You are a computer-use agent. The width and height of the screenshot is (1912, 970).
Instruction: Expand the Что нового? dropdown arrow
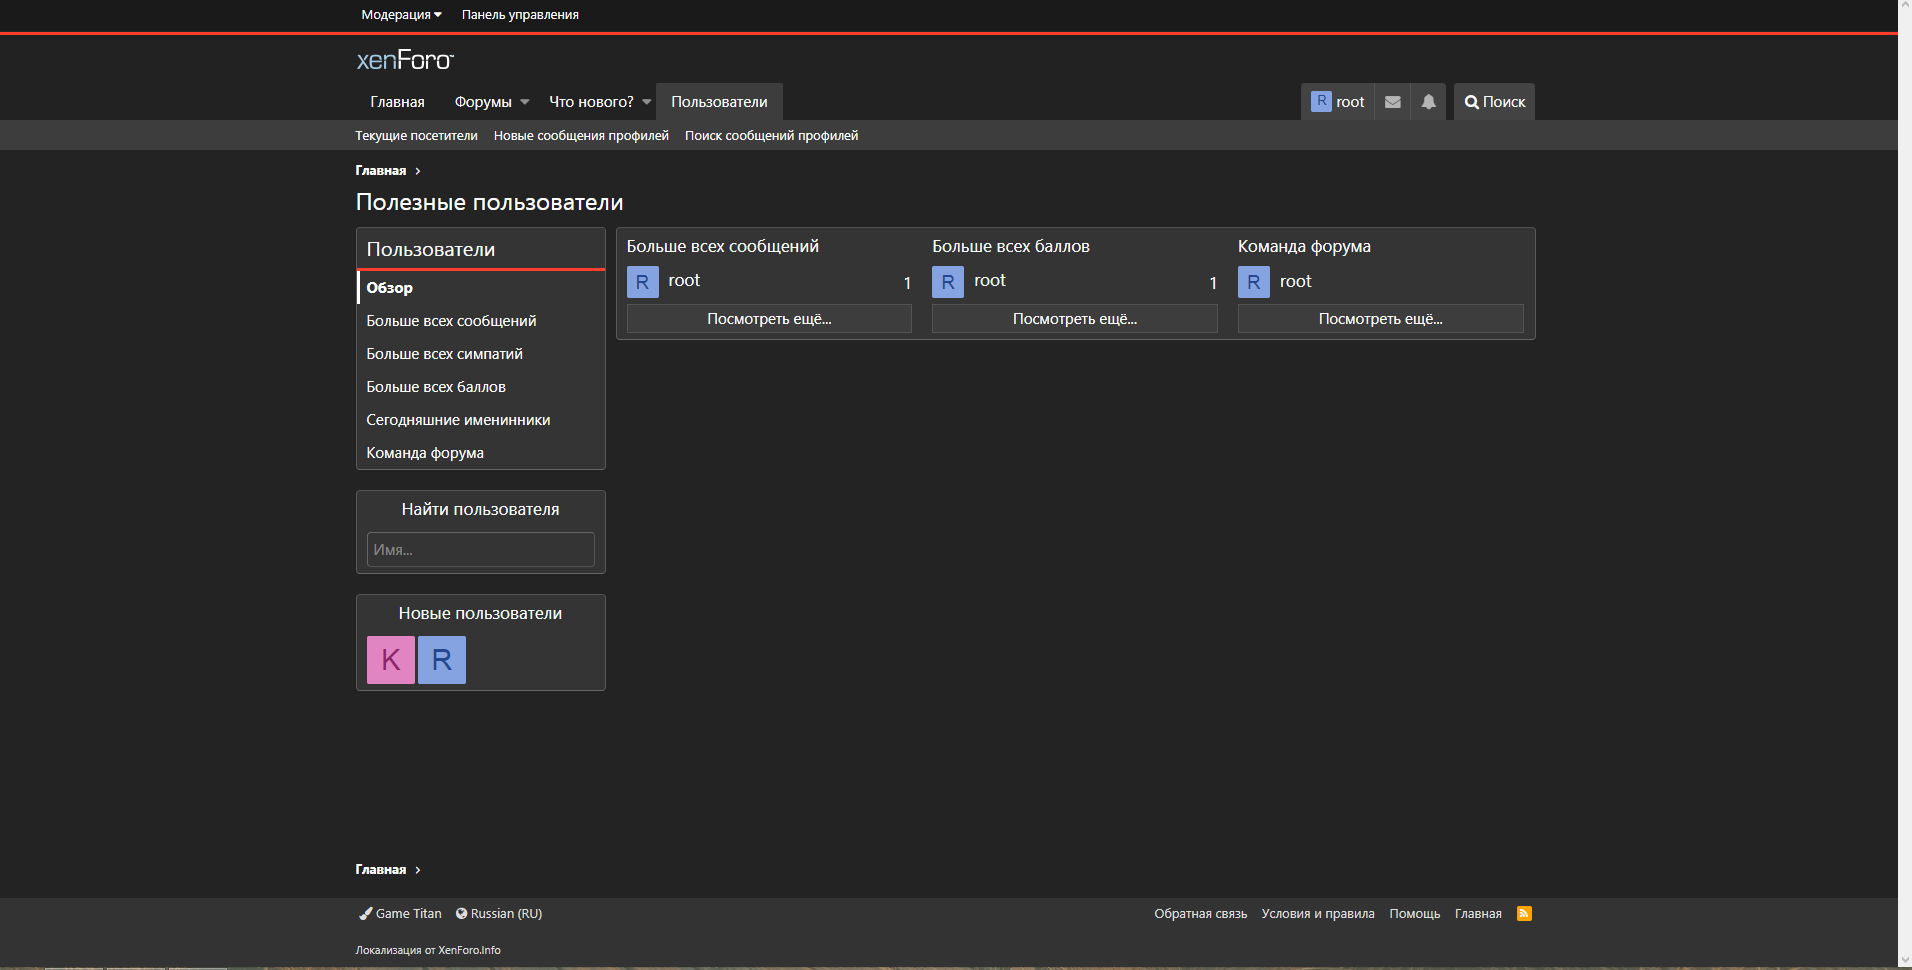coord(647,102)
